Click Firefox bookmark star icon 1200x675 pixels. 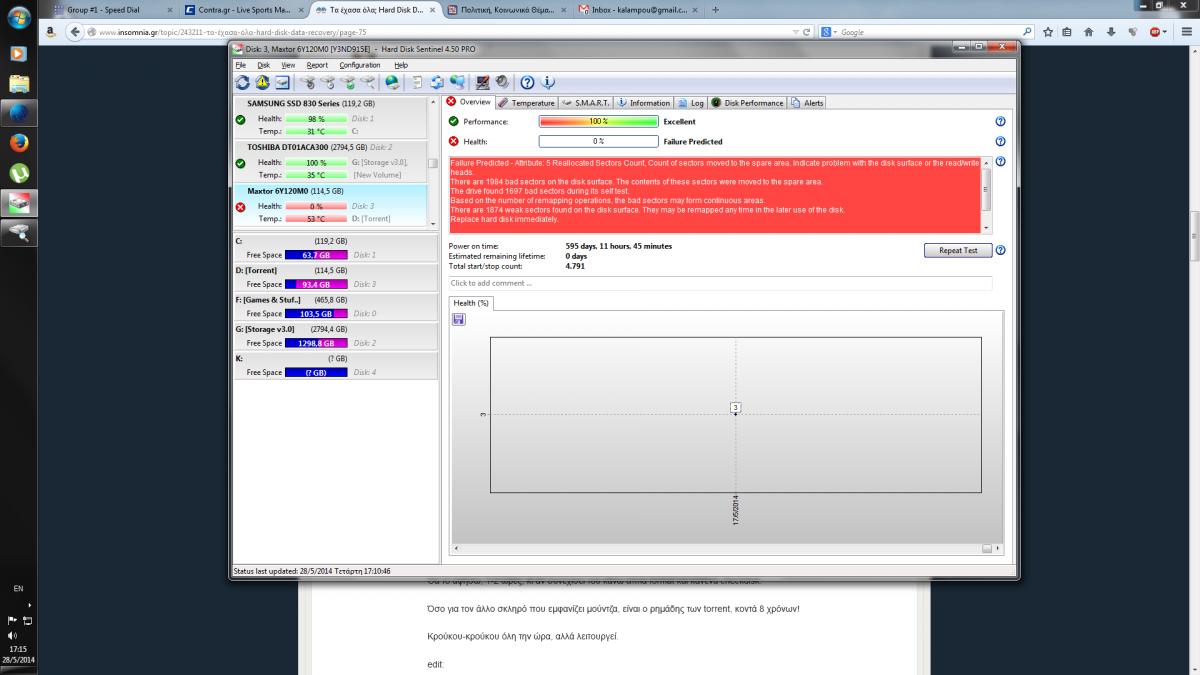1047,32
